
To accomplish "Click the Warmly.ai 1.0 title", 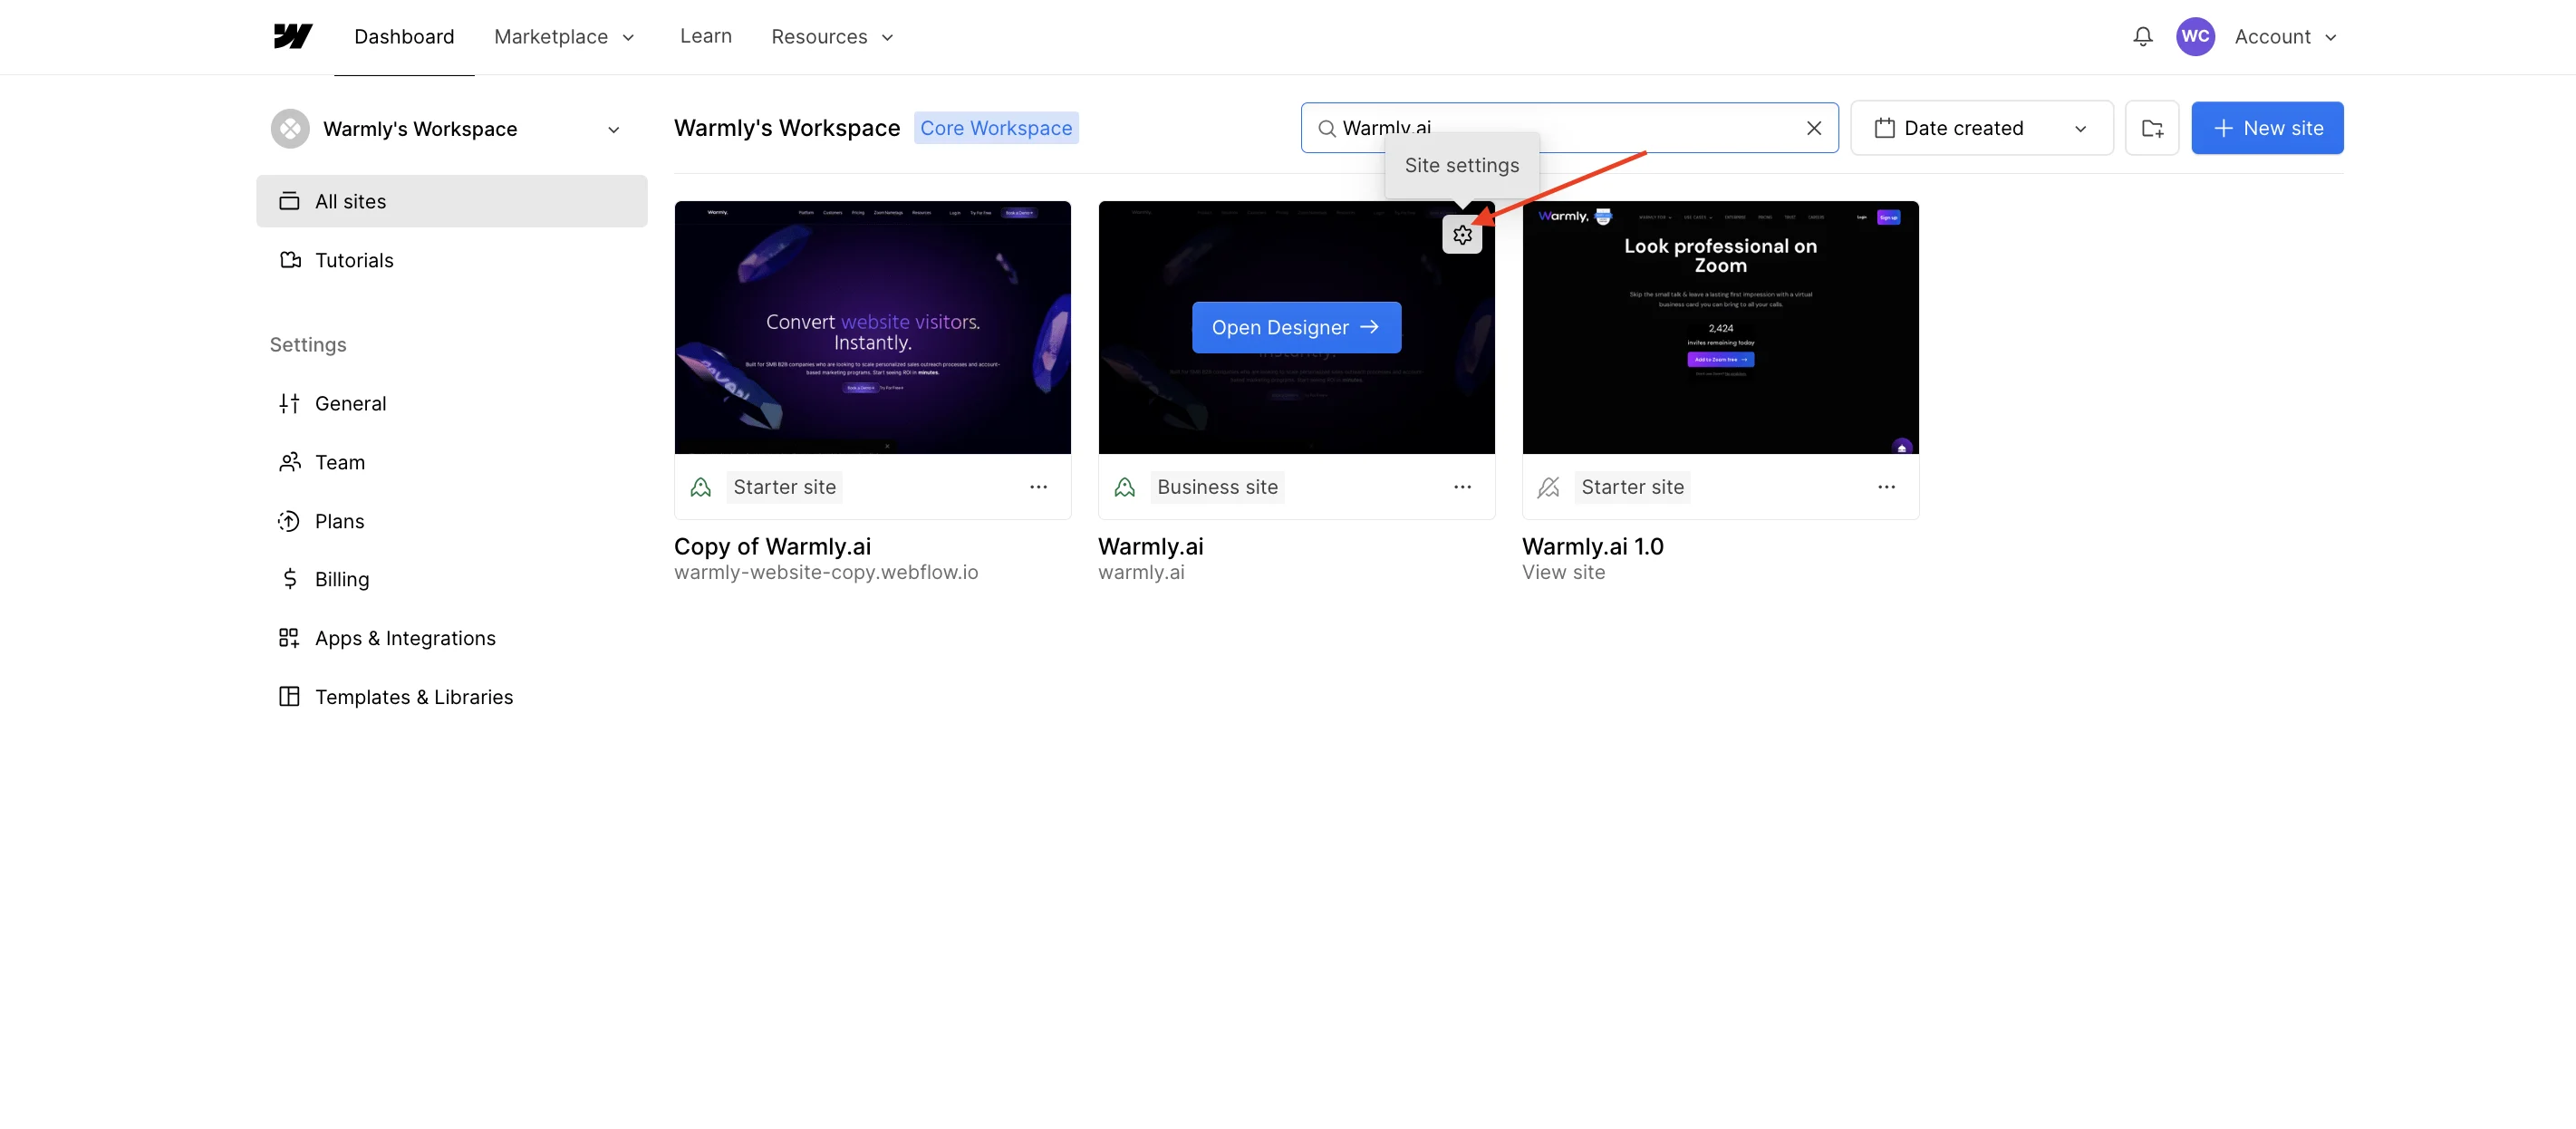I will (1592, 547).
